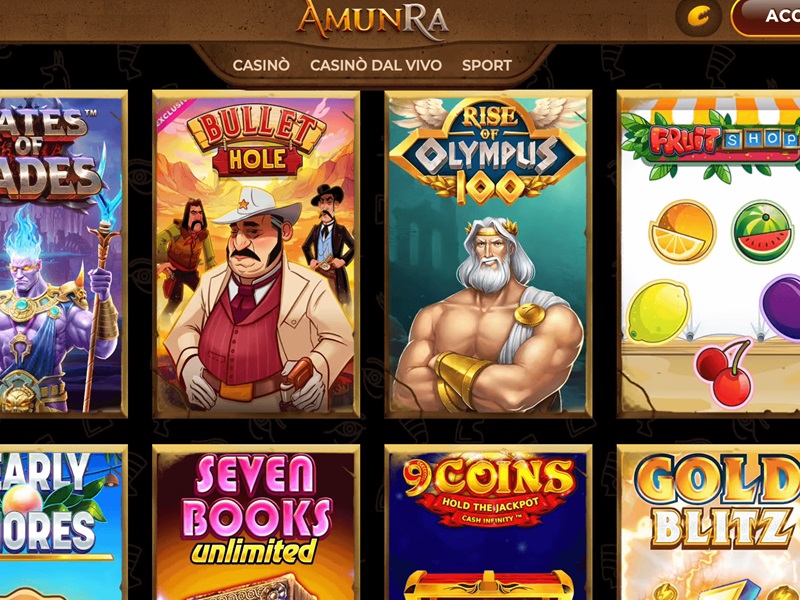Click the orange slice in Fruit Shop

682,232
